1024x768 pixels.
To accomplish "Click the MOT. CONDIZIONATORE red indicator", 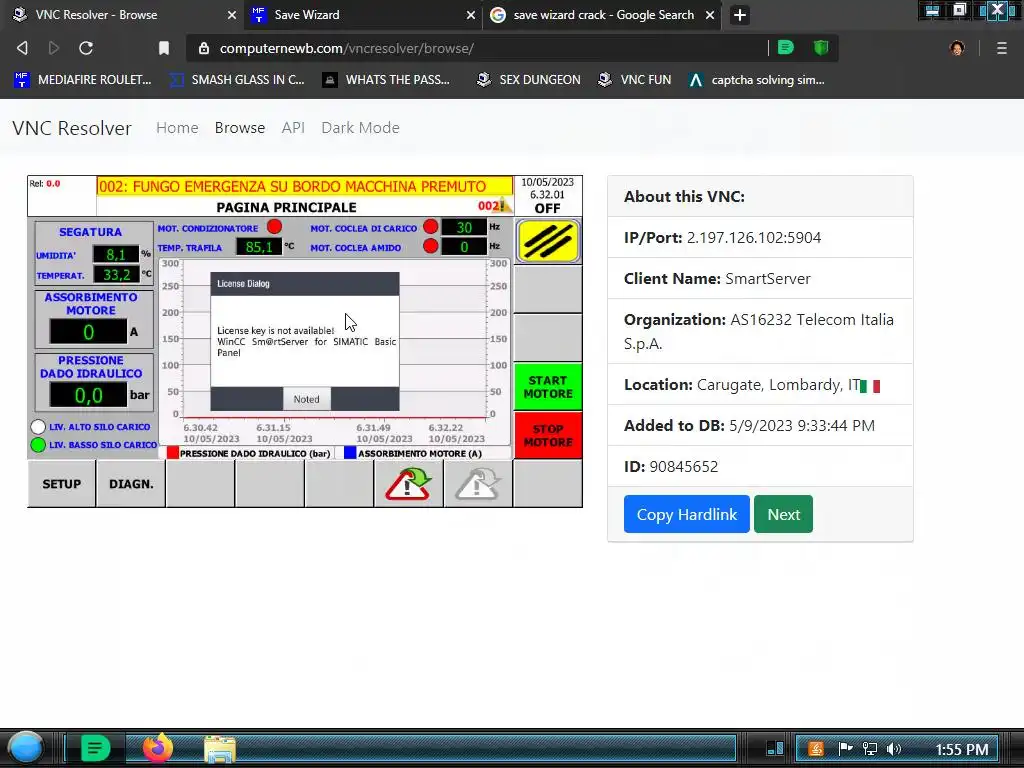I will pyautogui.click(x=274, y=227).
